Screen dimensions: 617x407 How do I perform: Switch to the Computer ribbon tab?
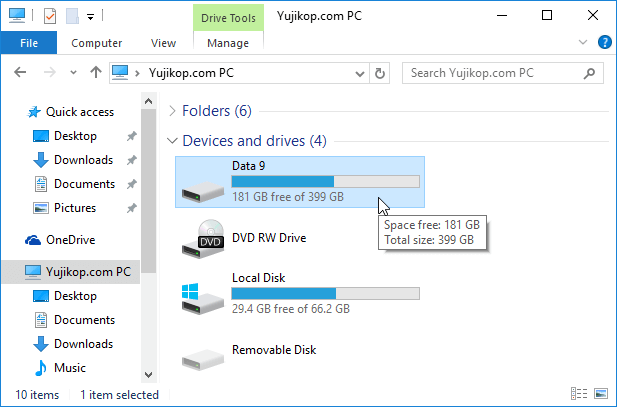96,43
